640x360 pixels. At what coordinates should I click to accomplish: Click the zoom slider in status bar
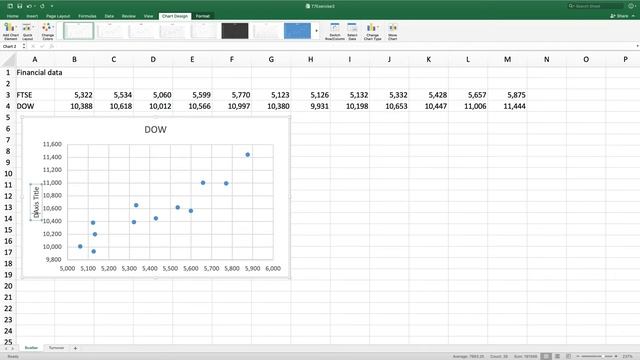(x=597, y=356)
